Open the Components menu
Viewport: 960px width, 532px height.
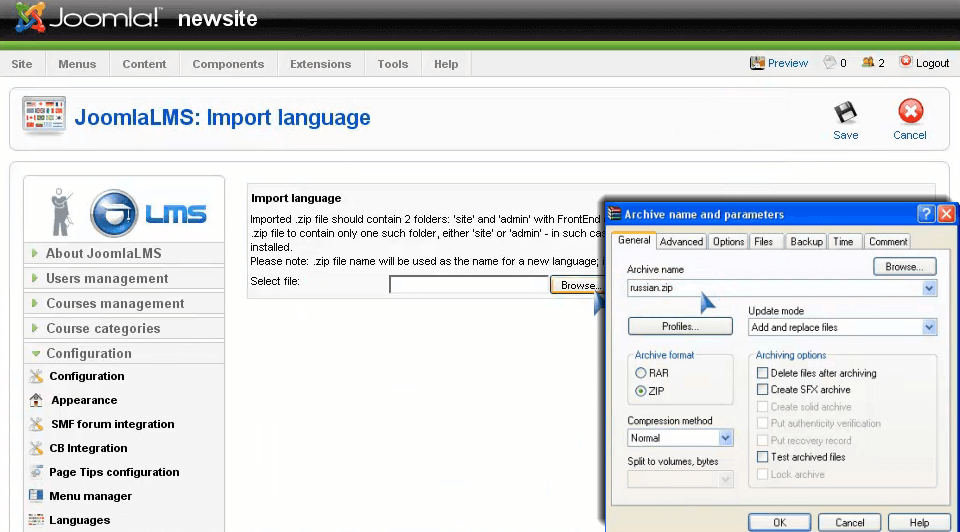(228, 64)
